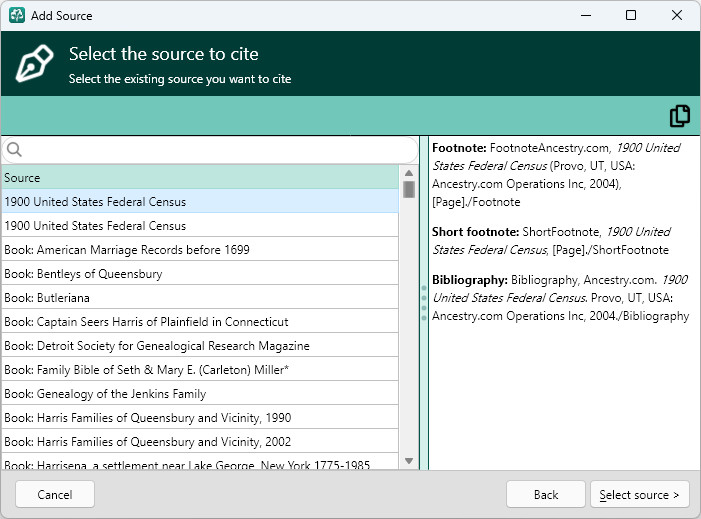Click the Source column header
The width and height of the screenshot is (701, 519).
[200, 177]
